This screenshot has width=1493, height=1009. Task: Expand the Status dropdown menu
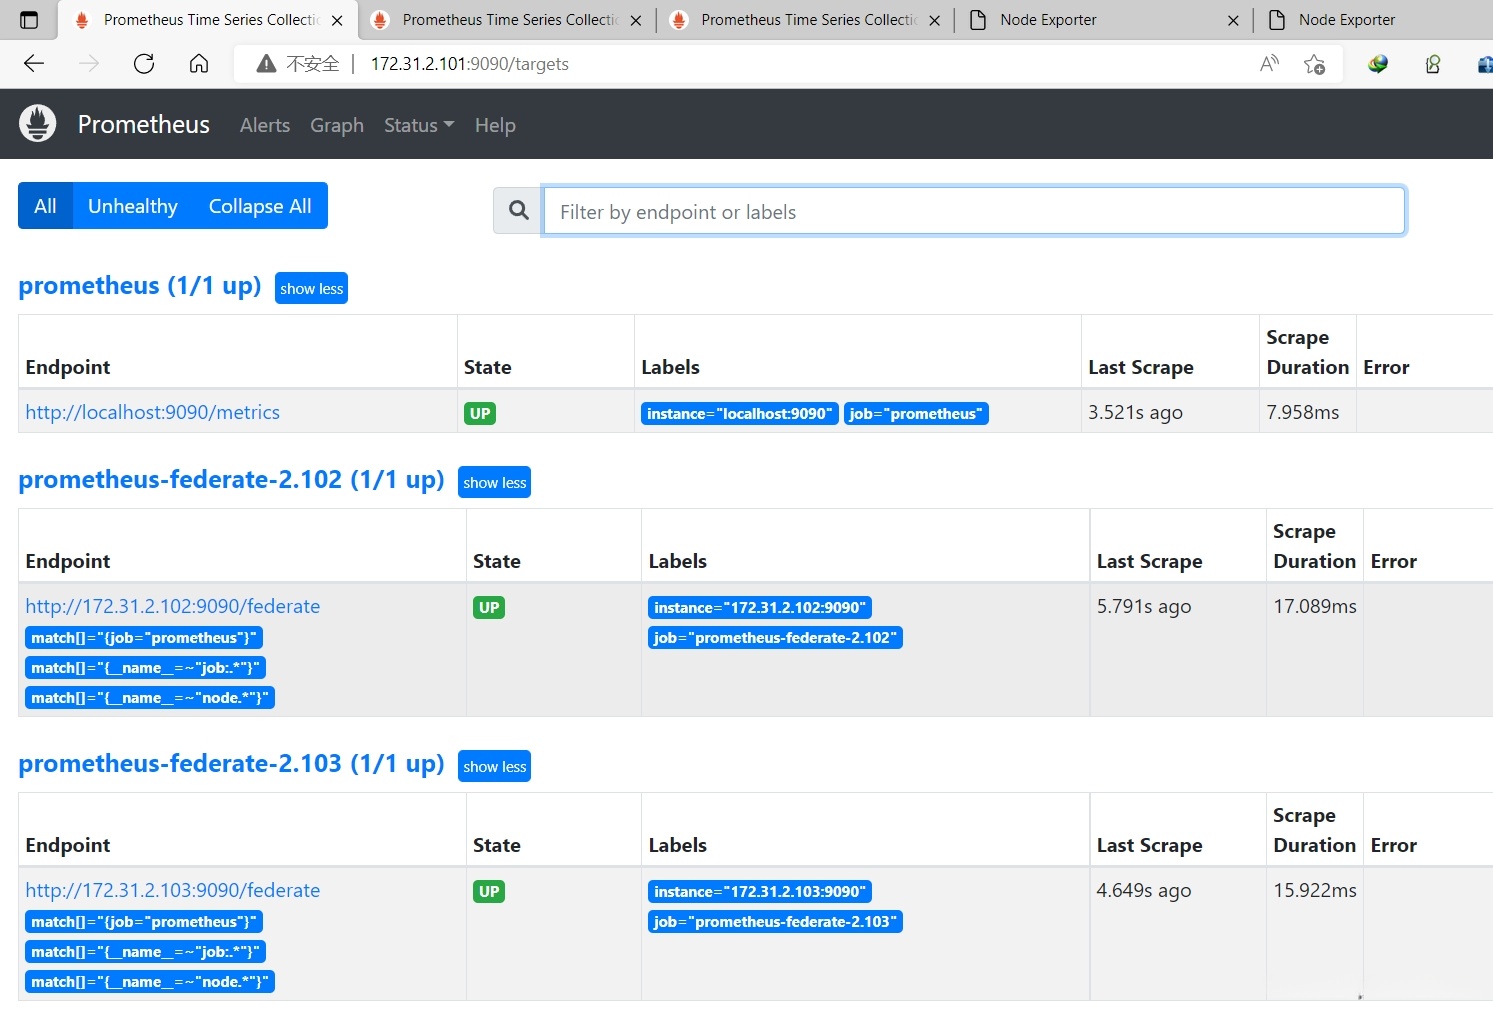coord(419,125)
